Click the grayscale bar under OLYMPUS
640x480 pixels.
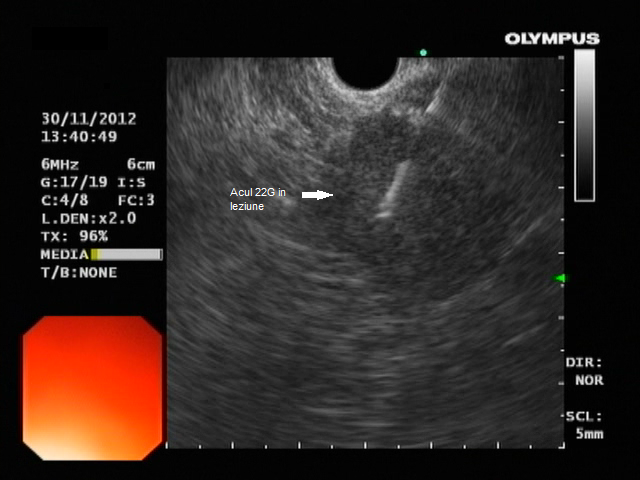click(x=584, y=125)
